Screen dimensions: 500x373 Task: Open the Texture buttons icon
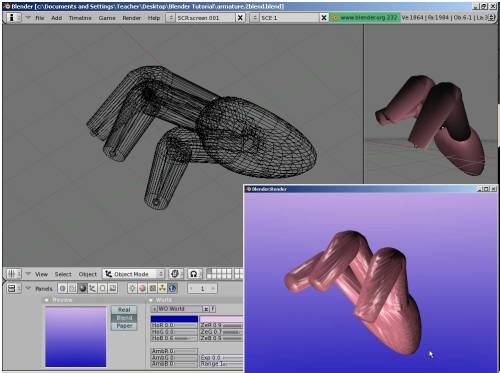pyautogui.click(x=152, y=288)
